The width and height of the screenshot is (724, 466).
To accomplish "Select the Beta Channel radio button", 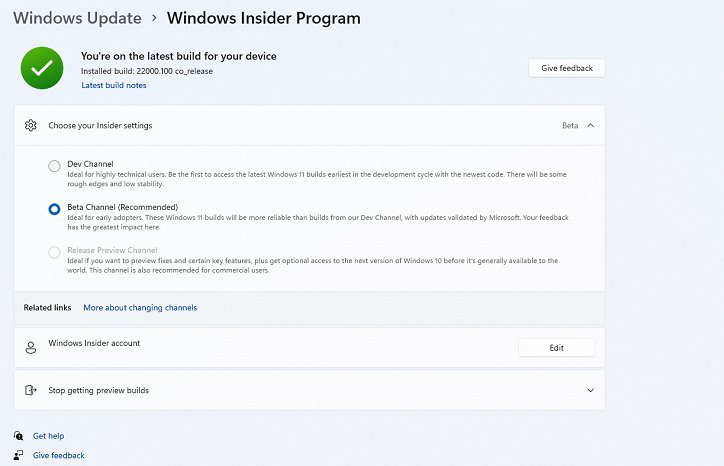I will 54,209.
